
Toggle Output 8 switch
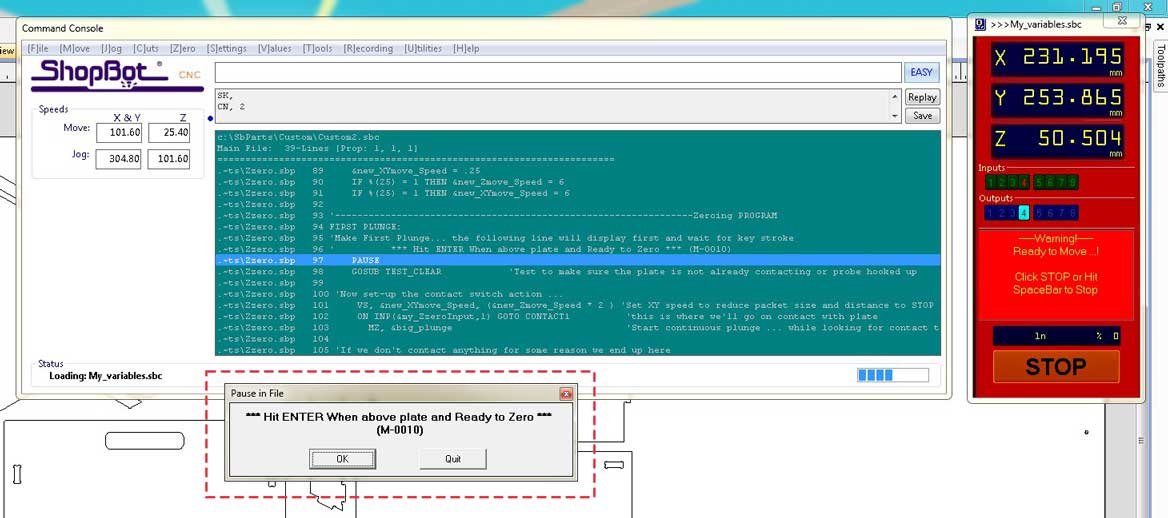[x=1073, y=212]
